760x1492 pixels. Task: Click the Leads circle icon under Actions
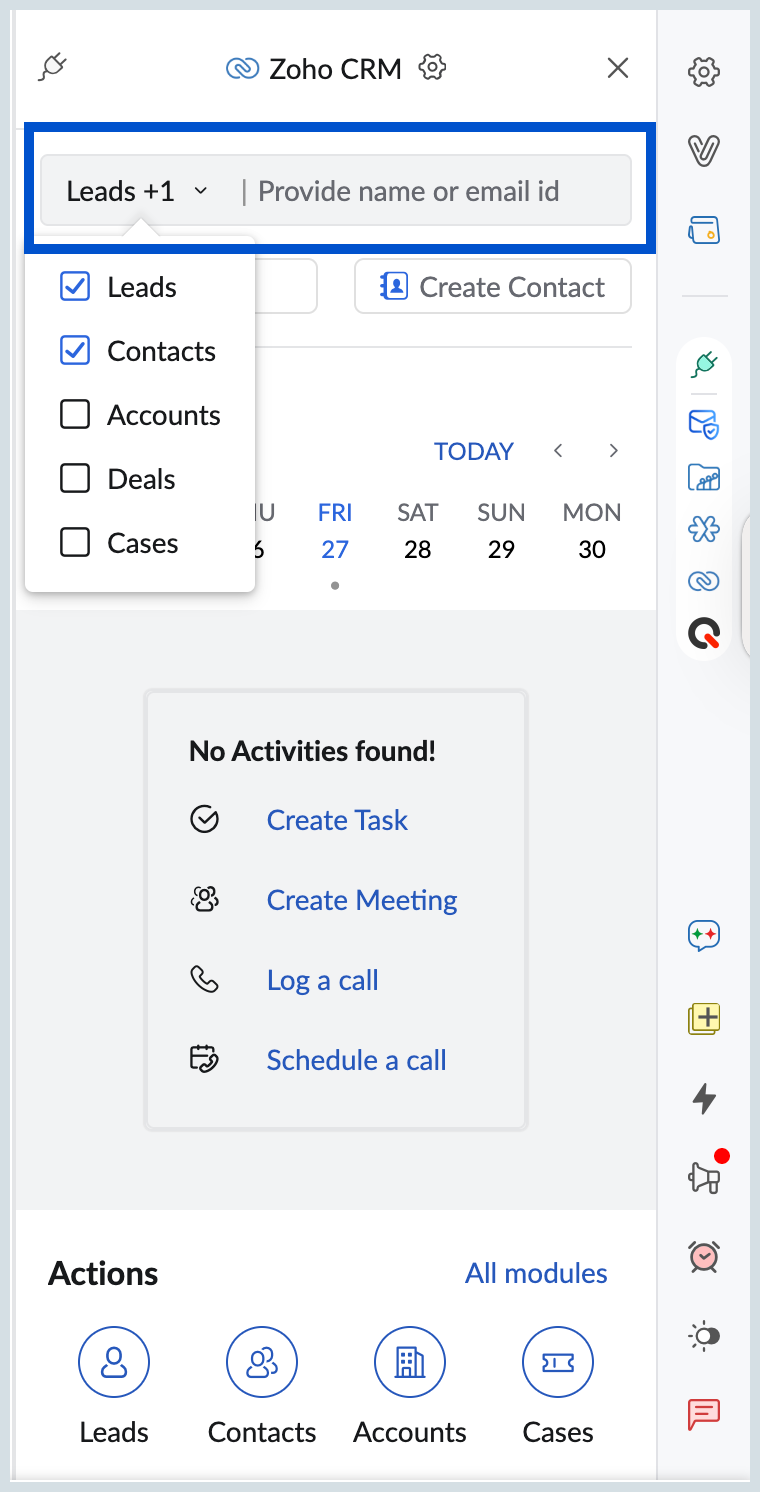114,1362
